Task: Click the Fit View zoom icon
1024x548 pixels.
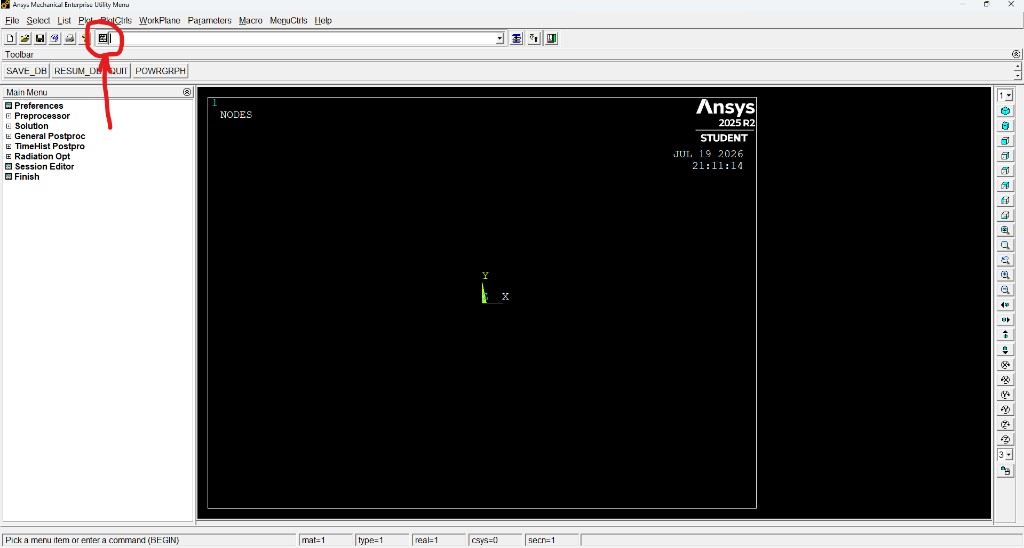Action: point(1005,231)
